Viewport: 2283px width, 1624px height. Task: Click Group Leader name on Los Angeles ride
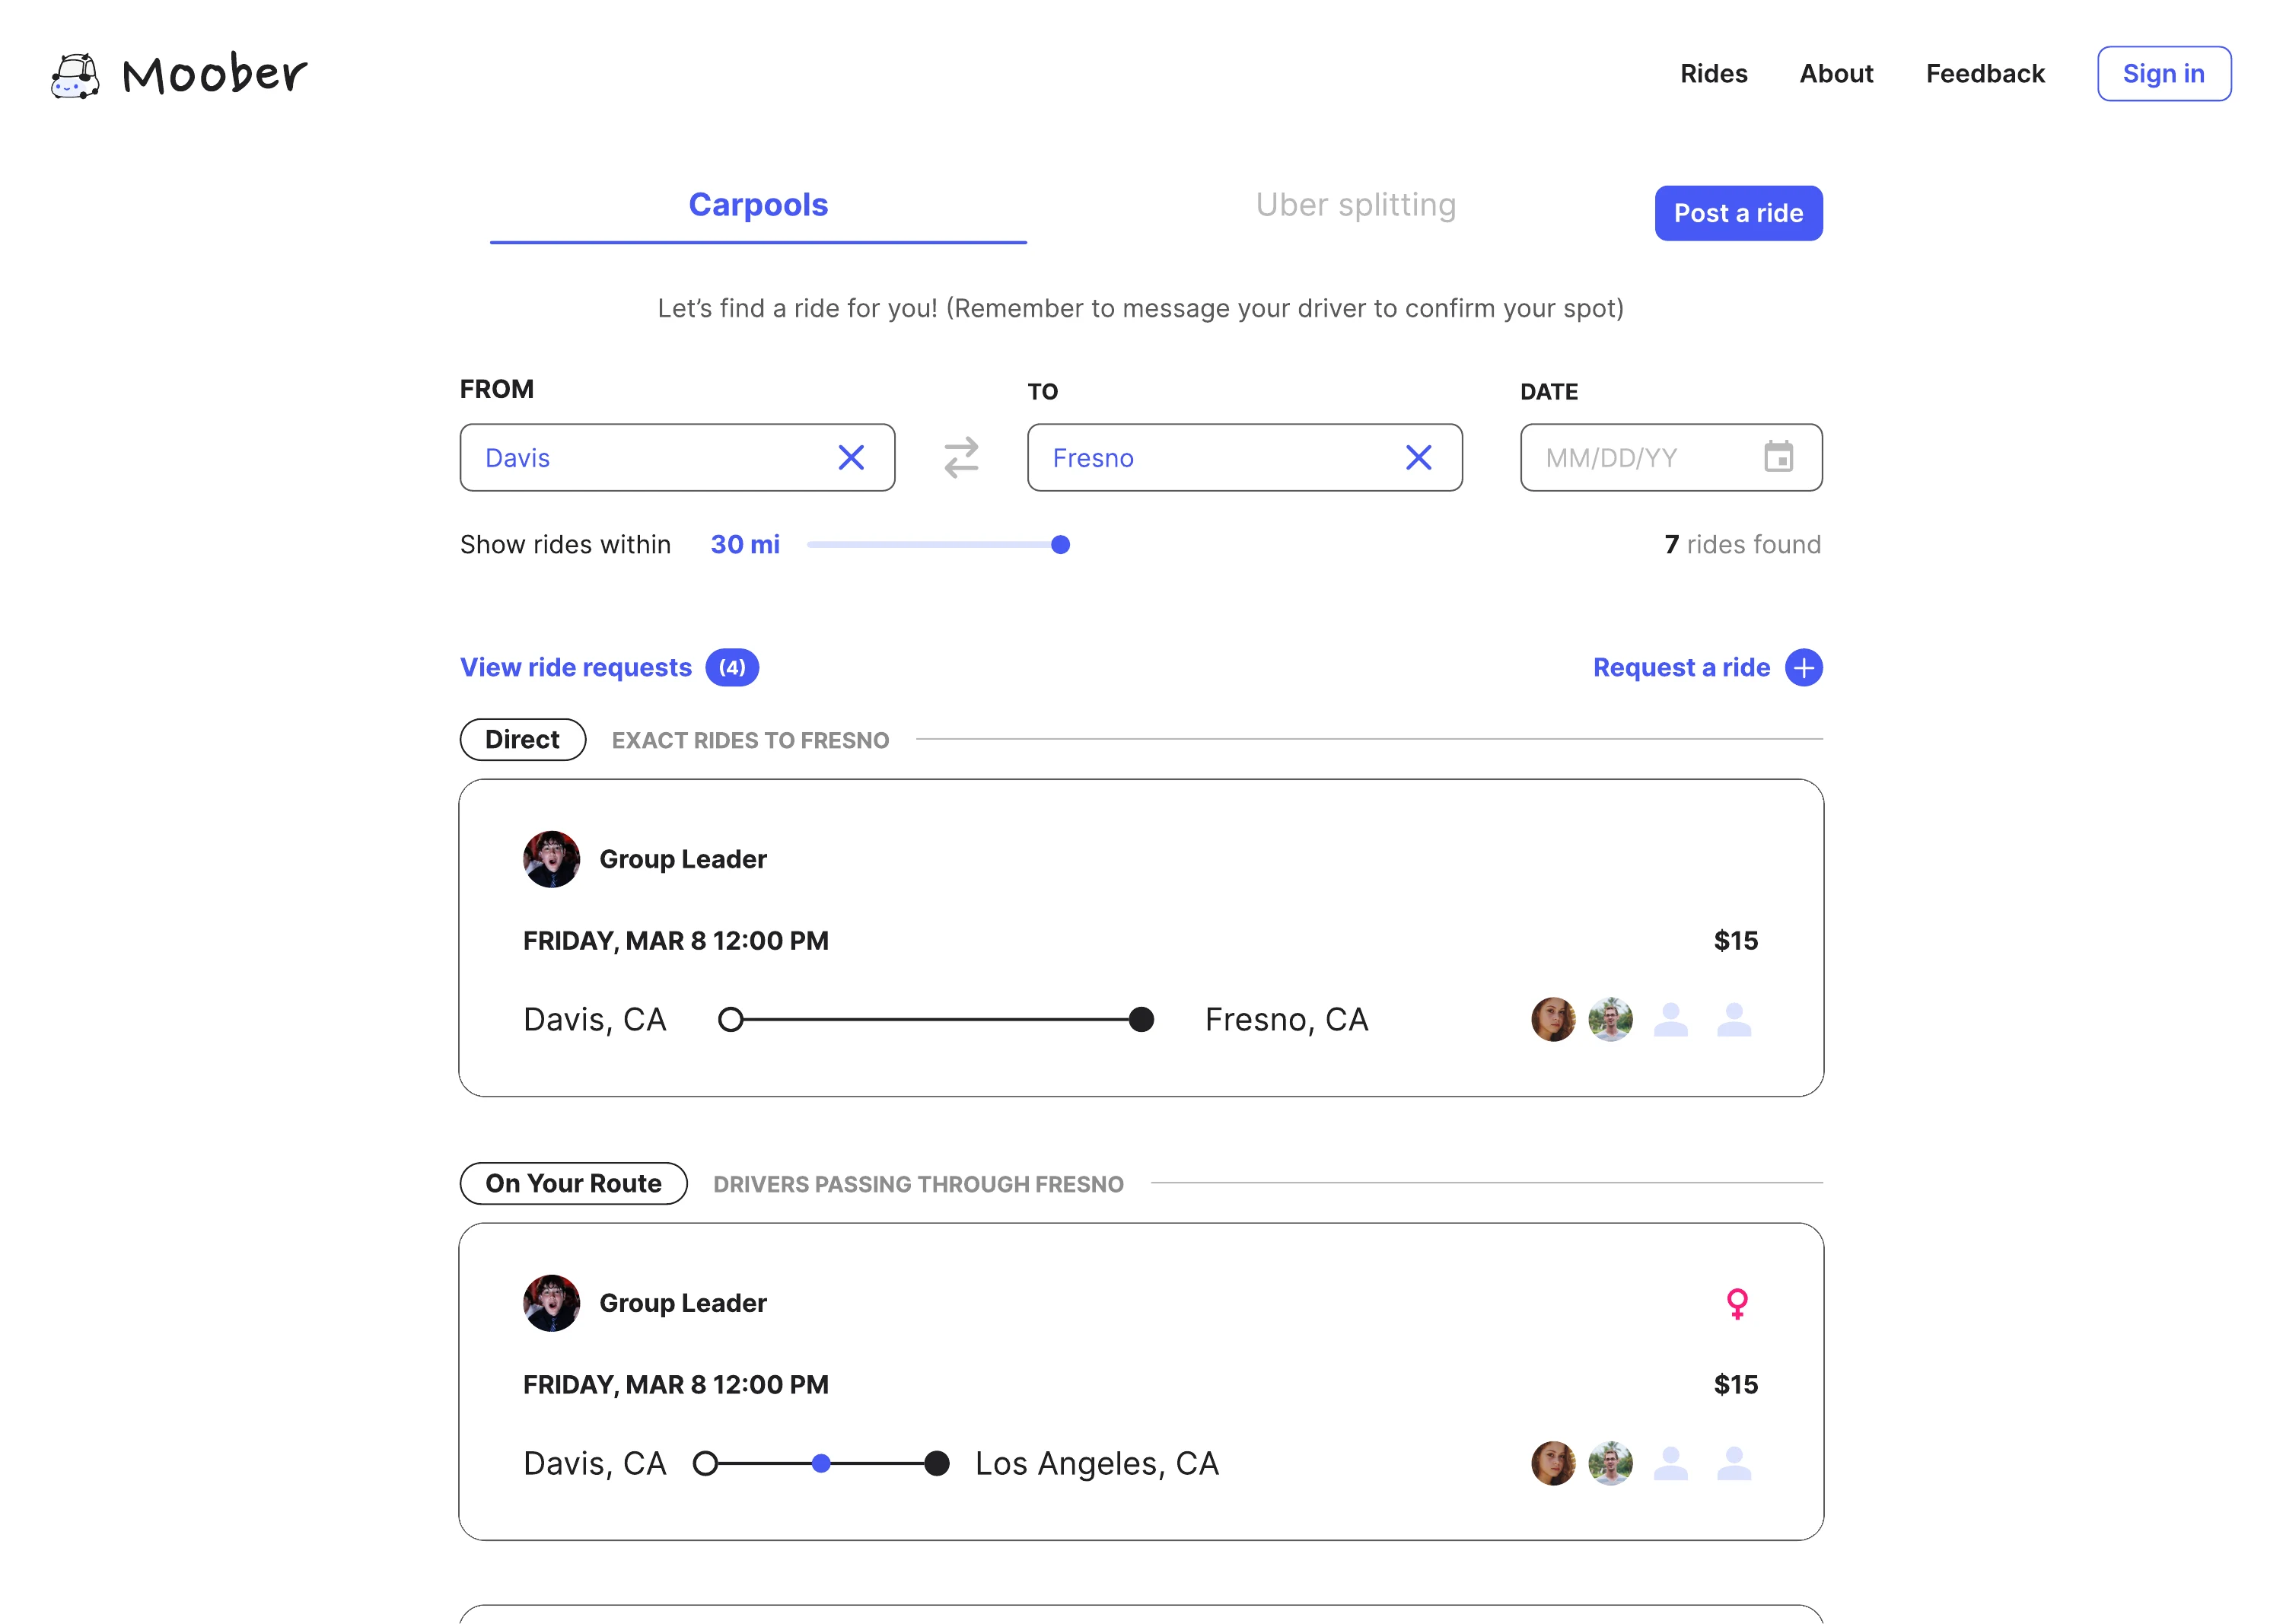point(683,1304)
